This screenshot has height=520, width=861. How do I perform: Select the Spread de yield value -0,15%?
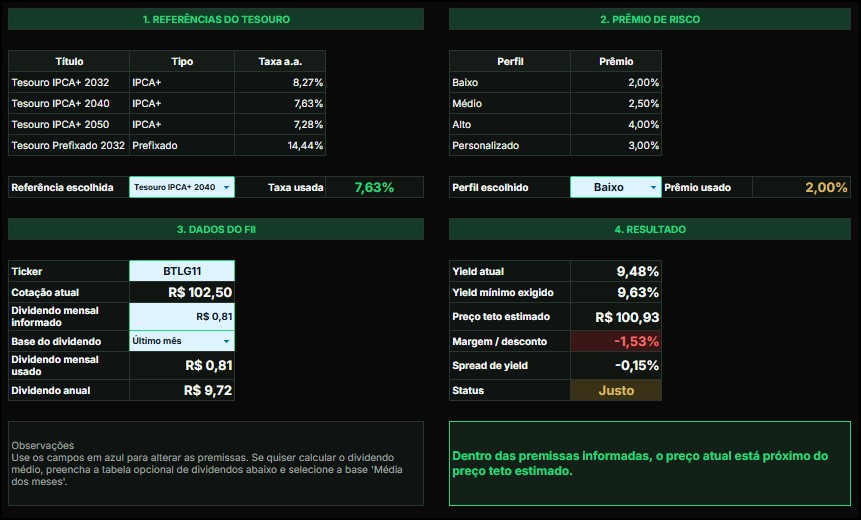pyautogui.click(x=616, y=365)
